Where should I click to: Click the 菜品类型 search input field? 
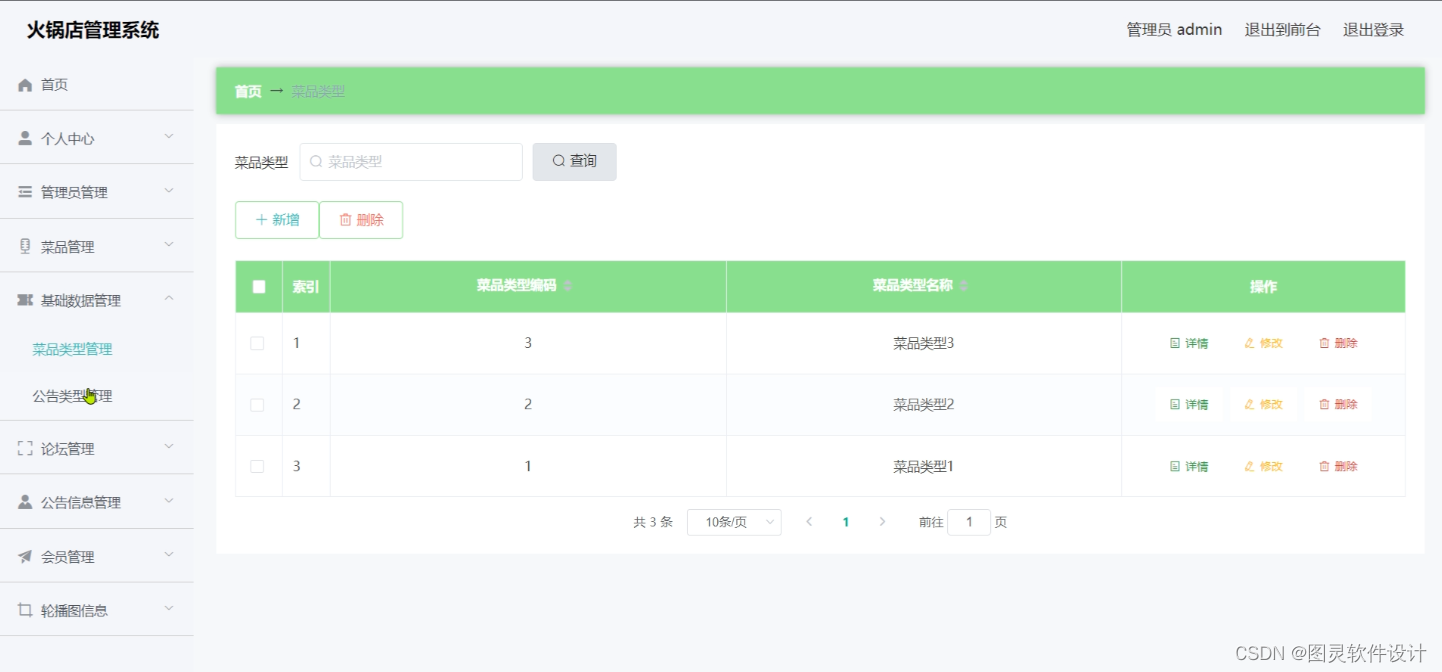click(x=410, y=161)
